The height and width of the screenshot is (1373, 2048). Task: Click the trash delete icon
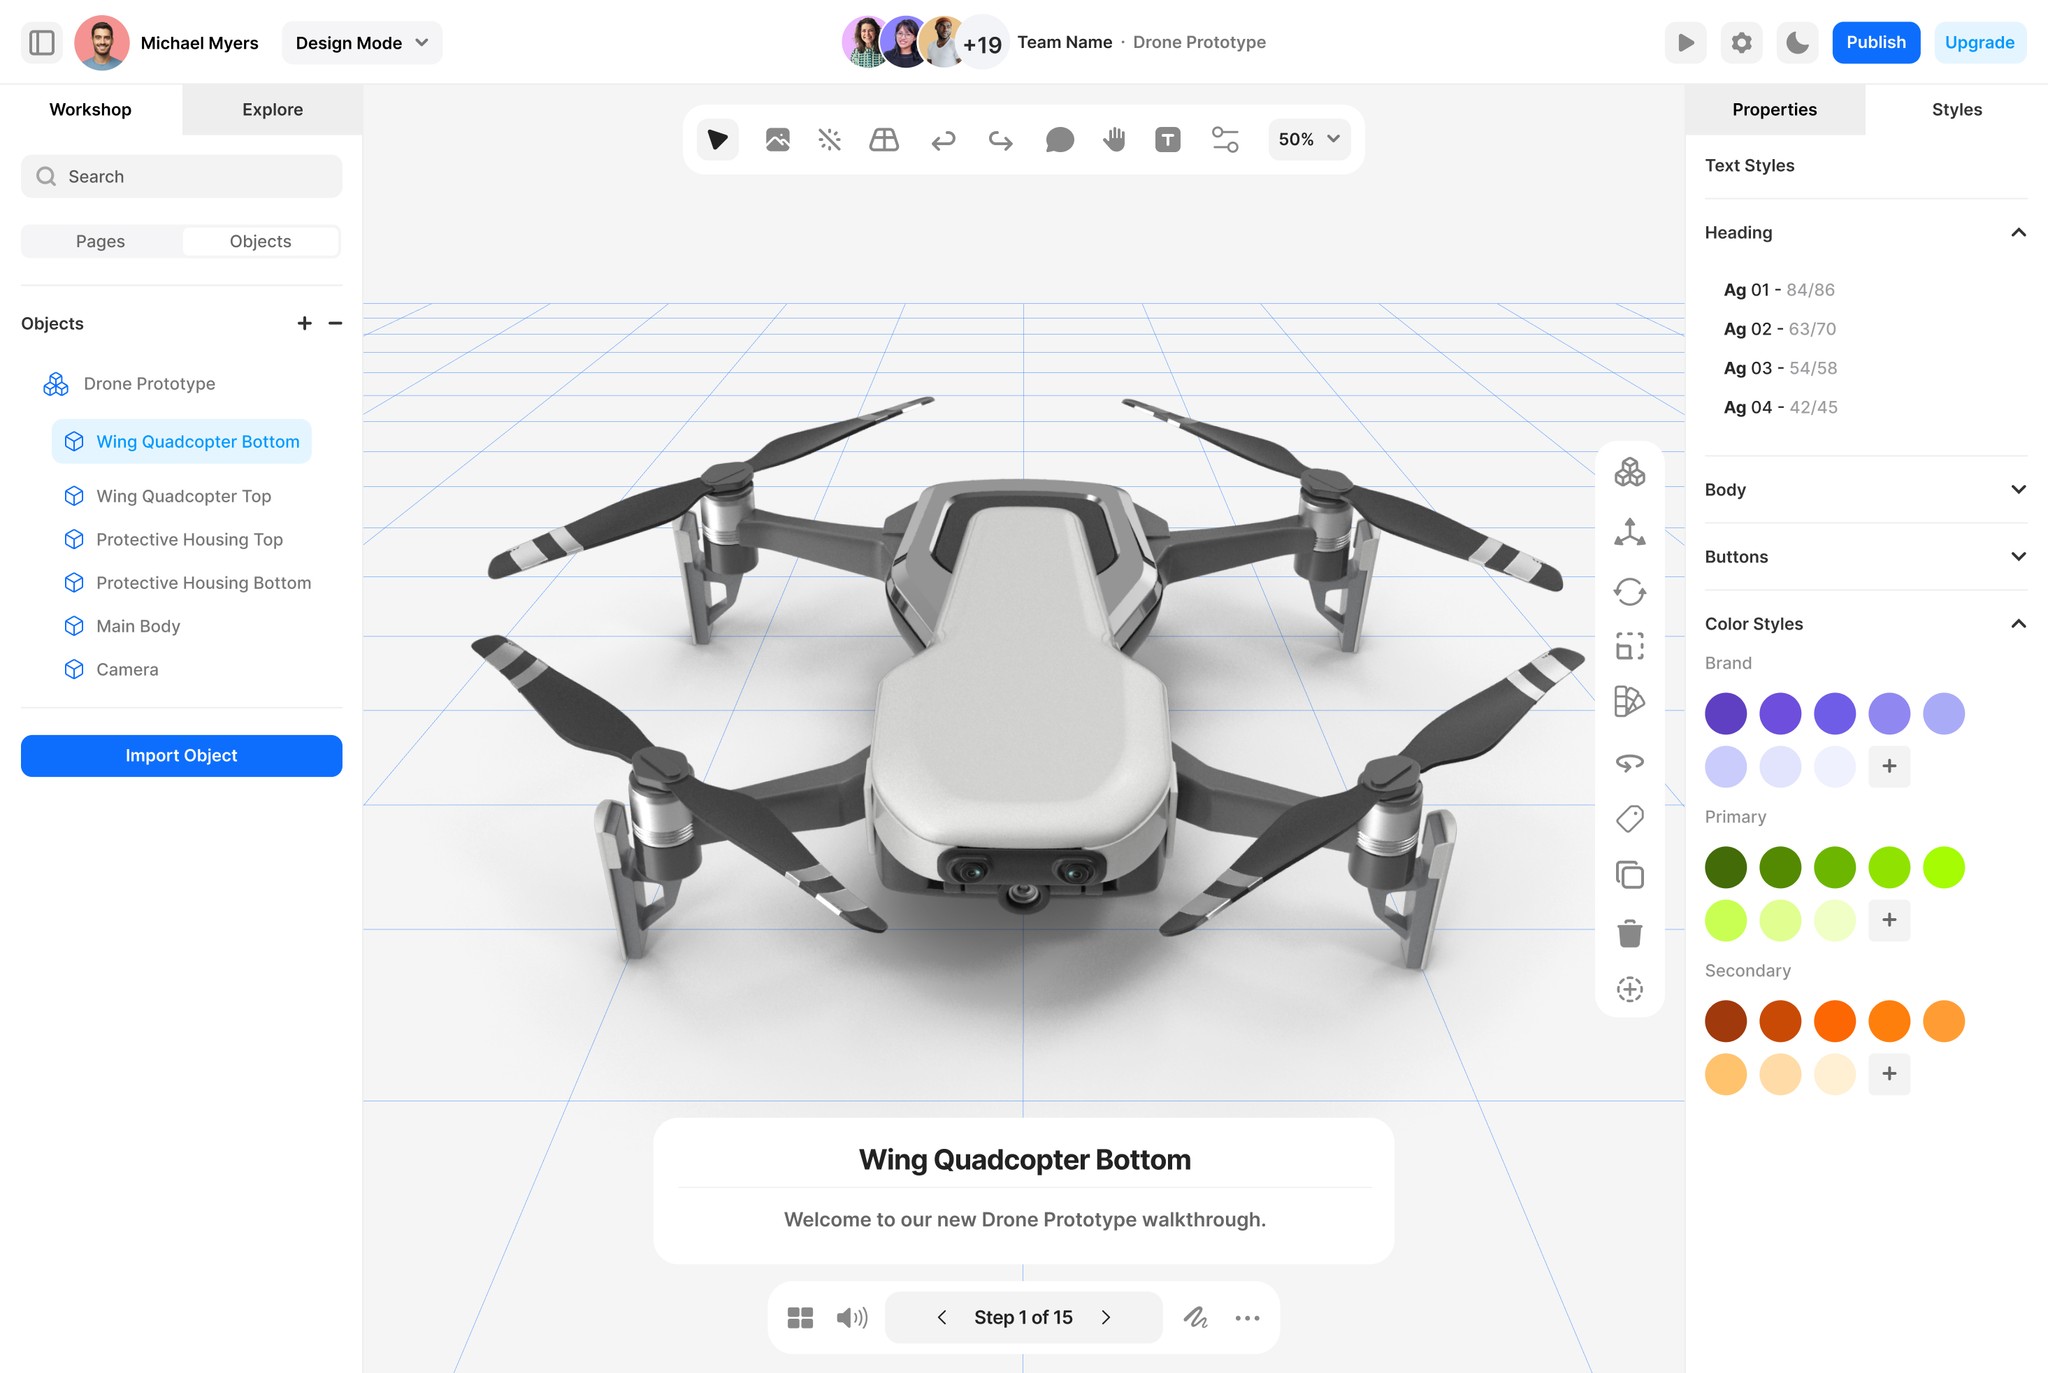(1629, 933)
